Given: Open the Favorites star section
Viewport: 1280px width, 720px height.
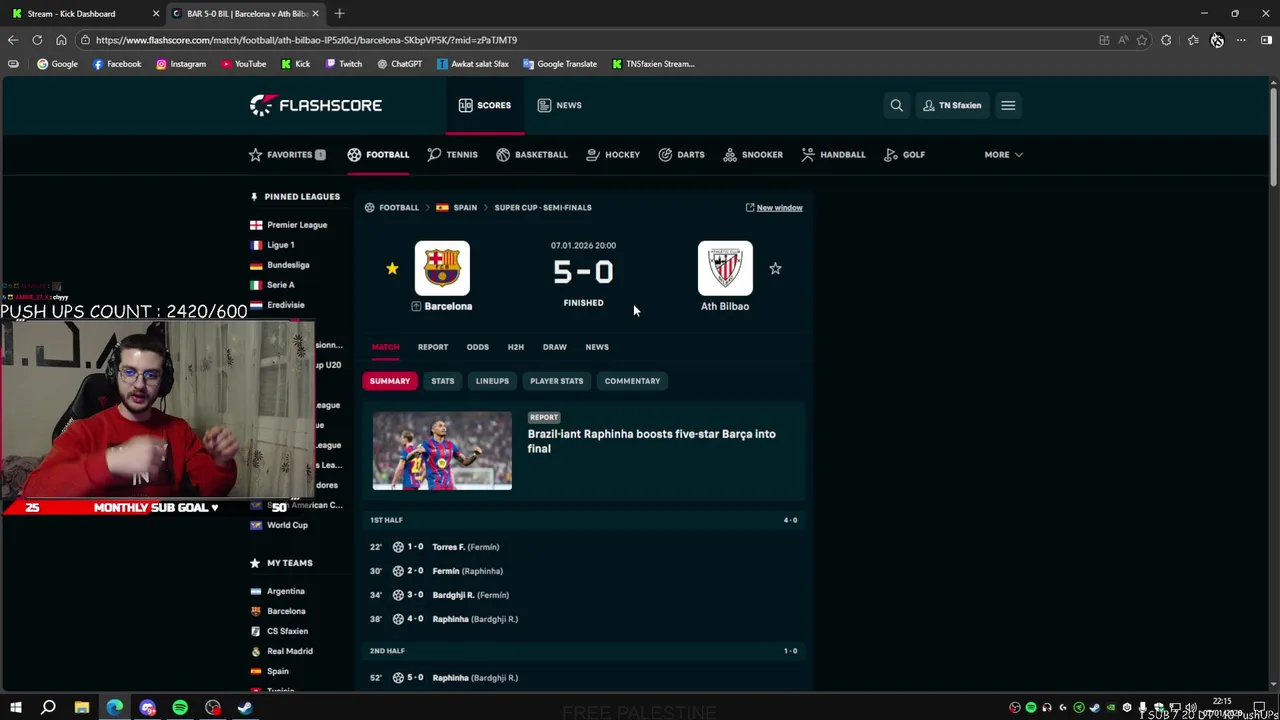Looking at the screenshot, I should click(x=287, y=155).
